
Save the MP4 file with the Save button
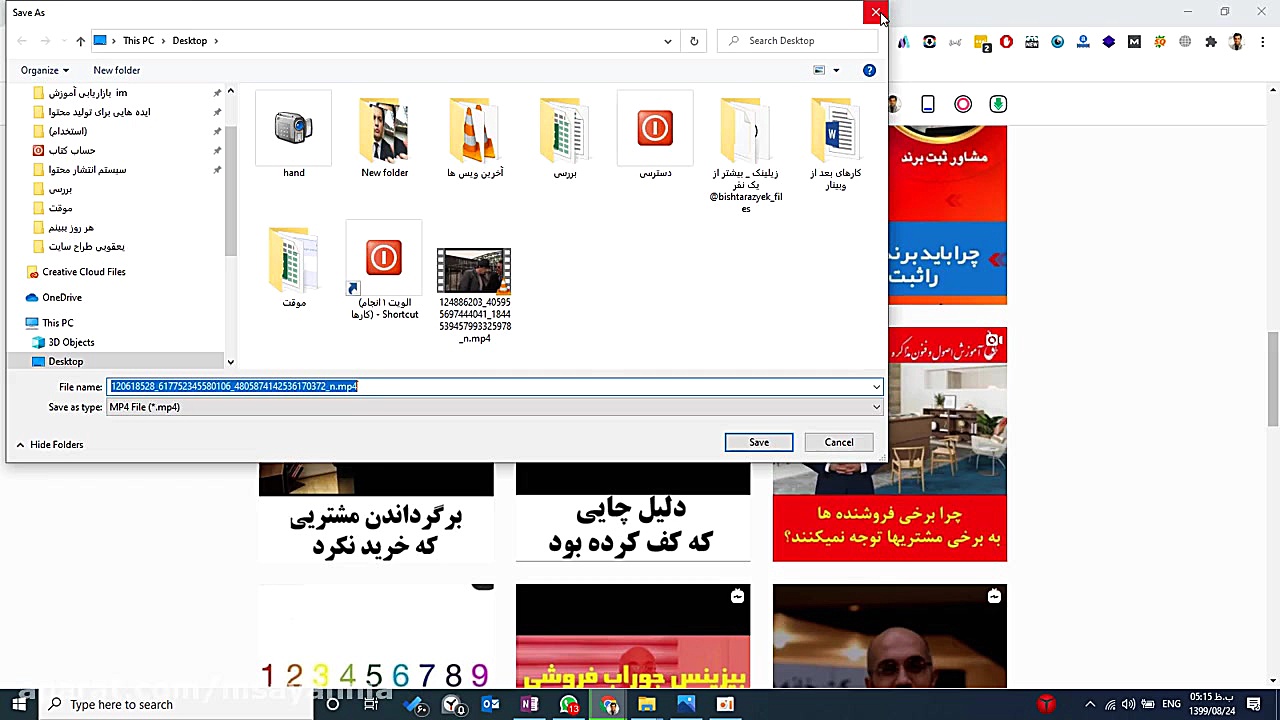(x=758, y=442)
